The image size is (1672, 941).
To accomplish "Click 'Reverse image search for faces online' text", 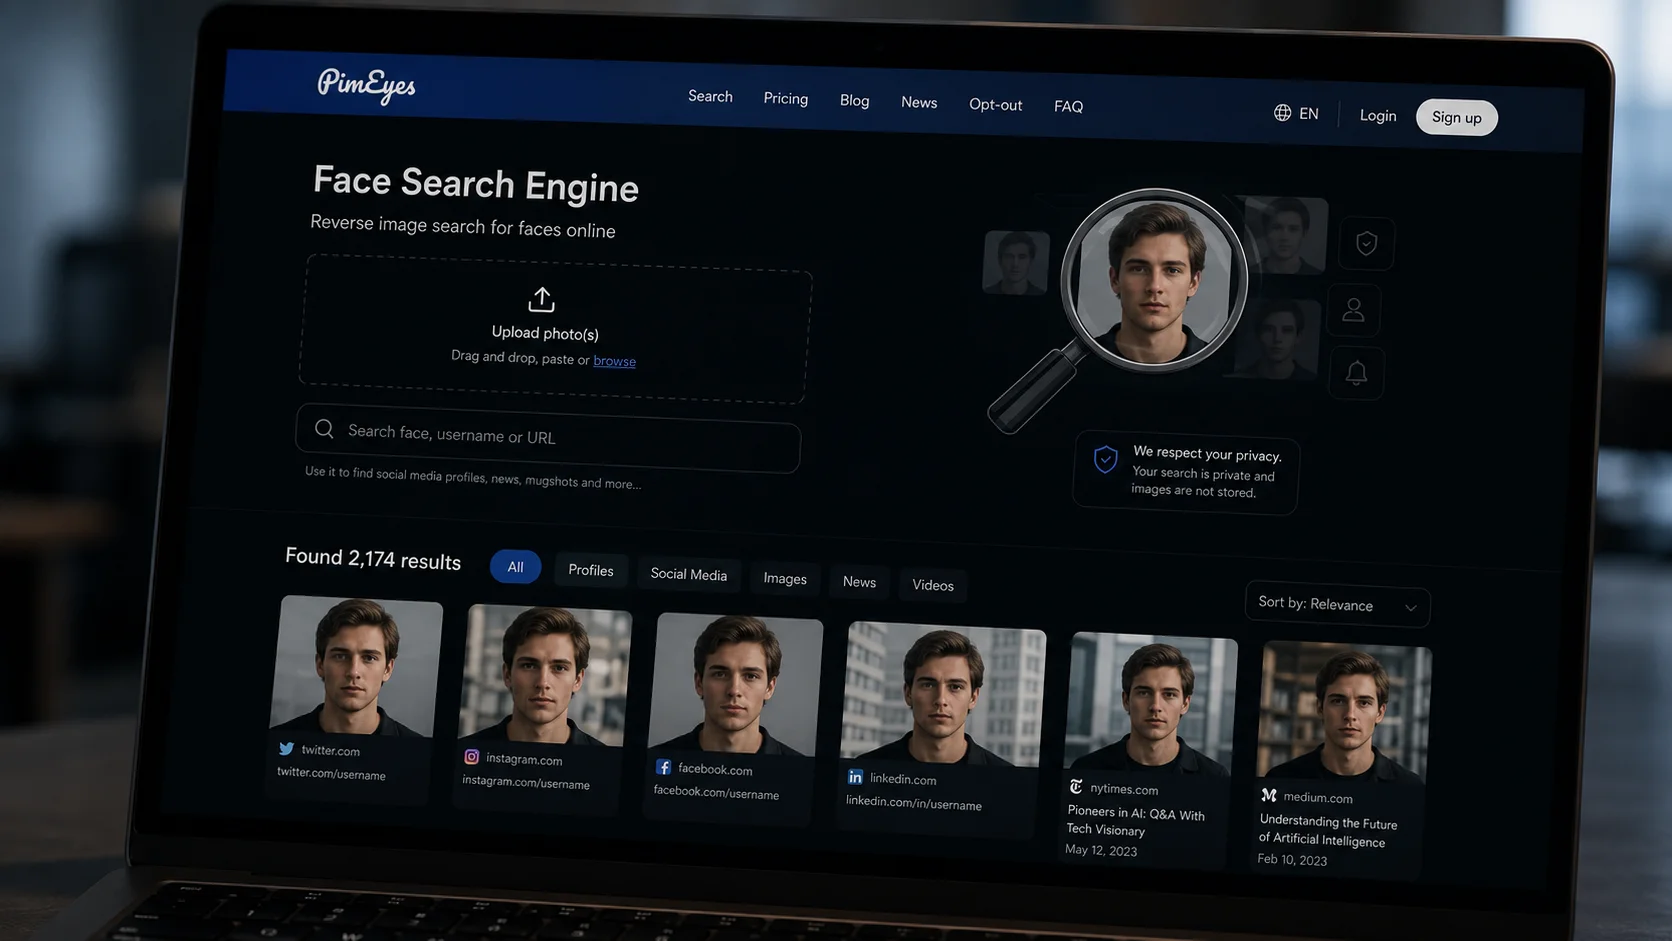I will coord(463,226).
